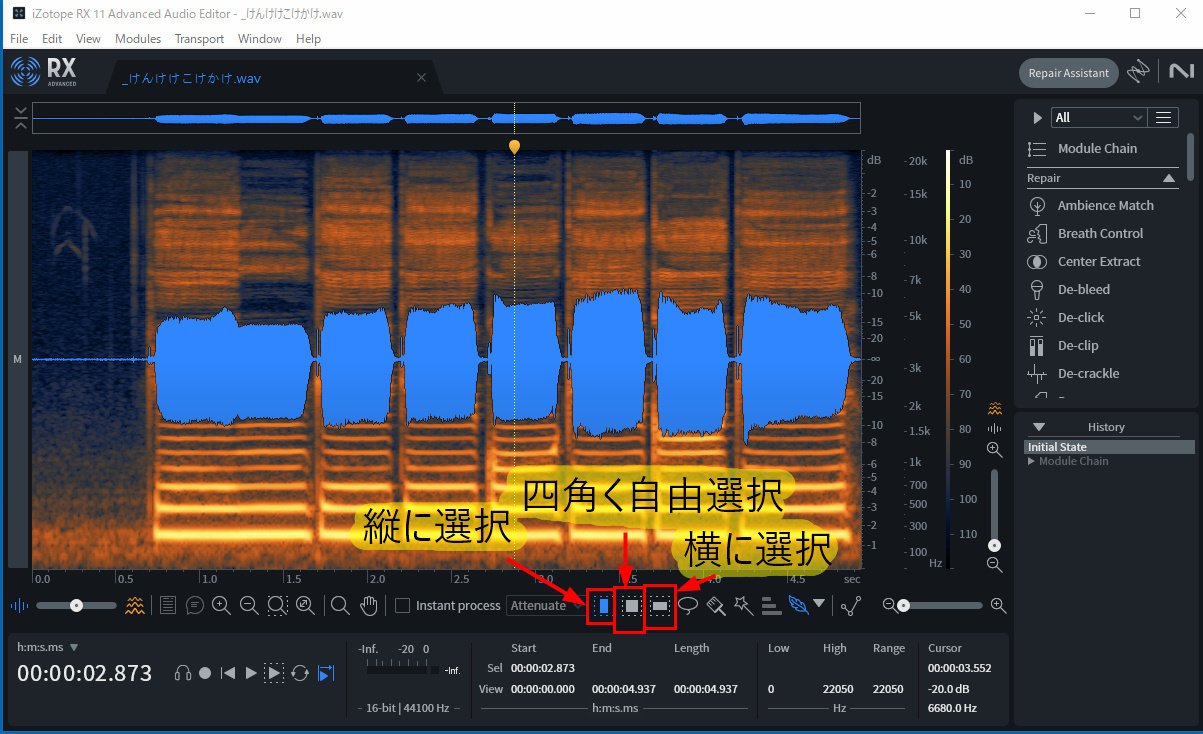
Task: Activate the Grab (hand) pan tool
Action: point(369,605)
